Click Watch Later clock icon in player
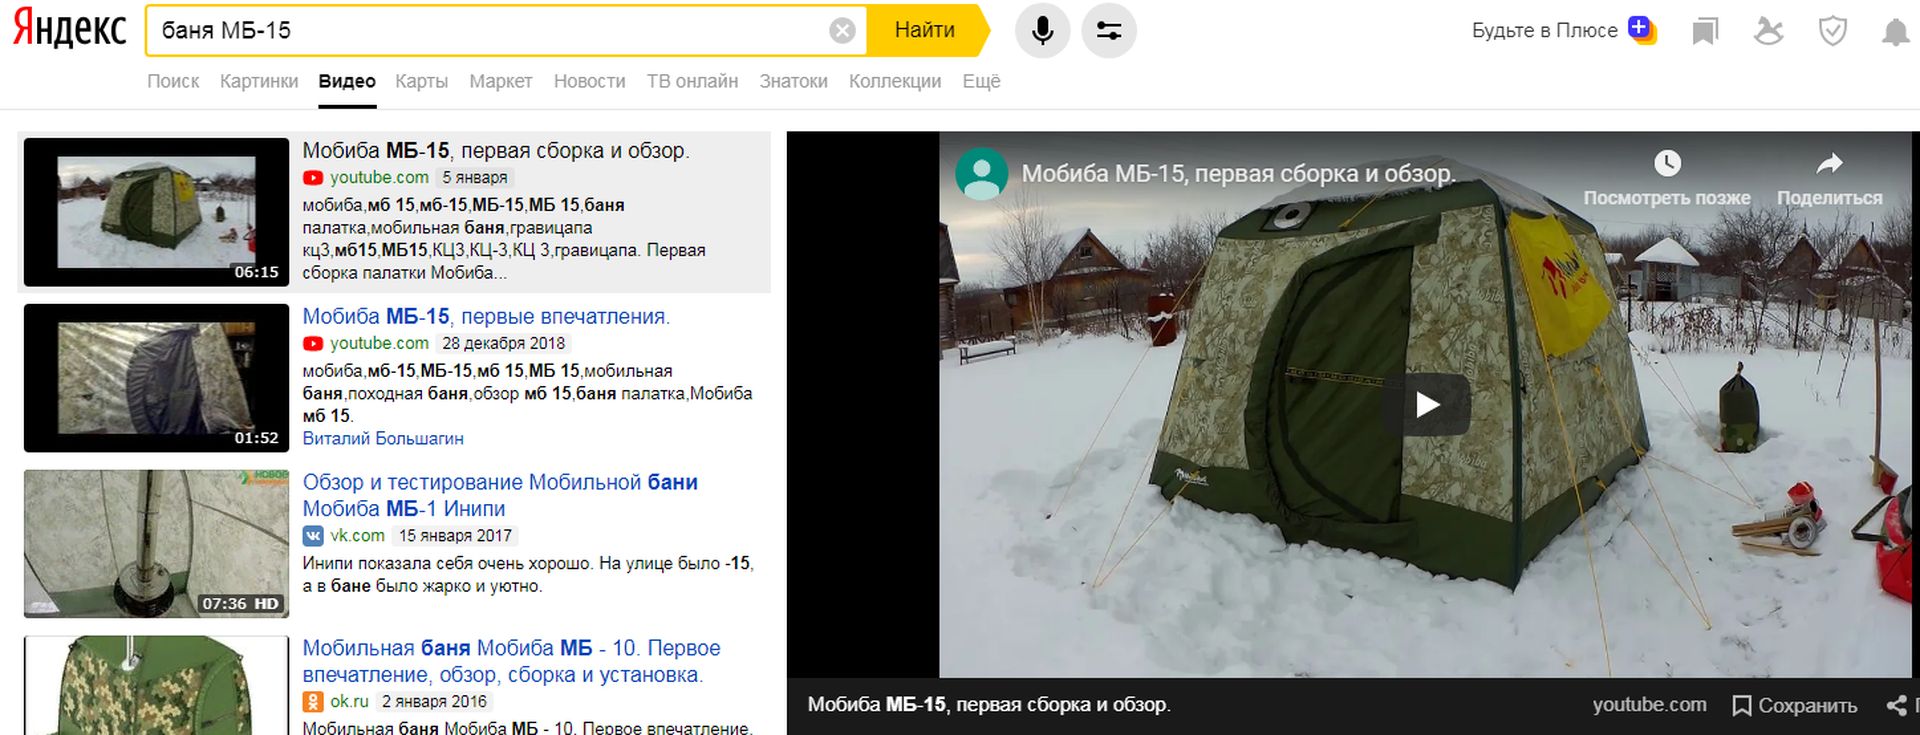This screenshot has height=735, width=1920. [1667, 163]
